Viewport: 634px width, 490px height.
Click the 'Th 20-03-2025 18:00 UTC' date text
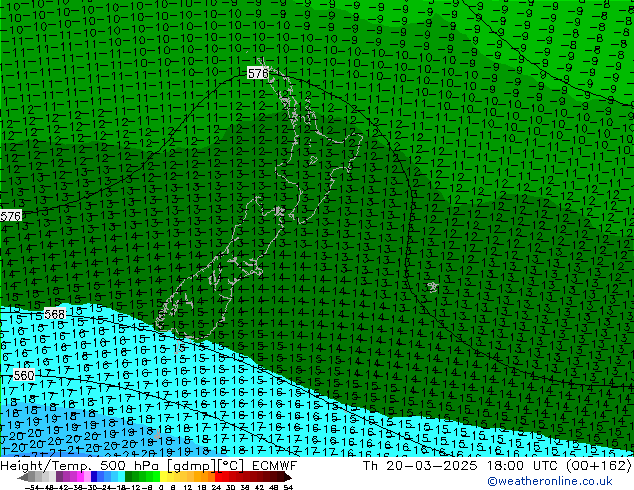(x=460, y=466)
